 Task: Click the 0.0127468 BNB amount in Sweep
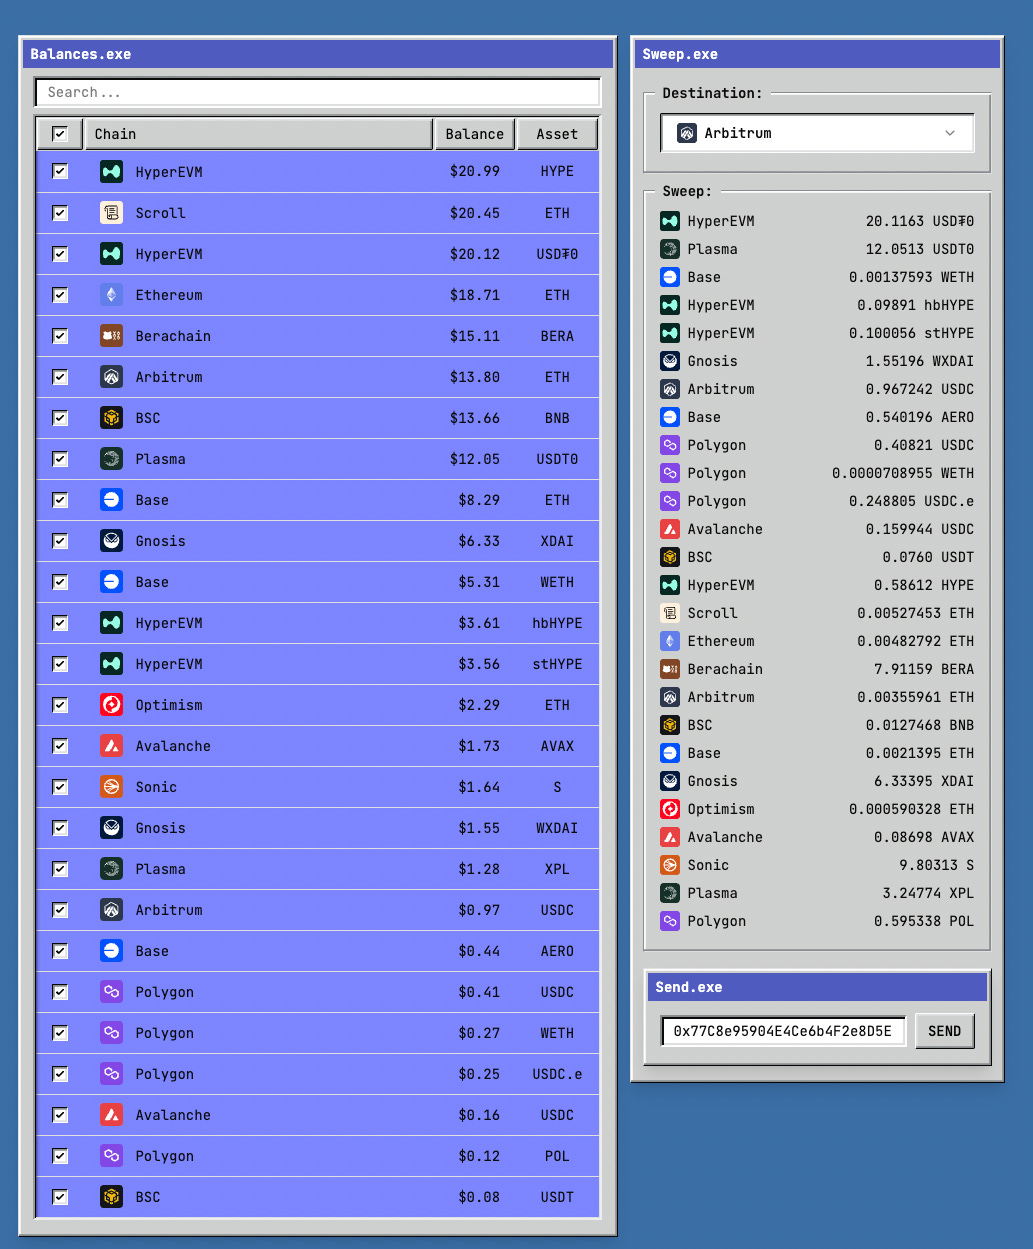[919, 725]
